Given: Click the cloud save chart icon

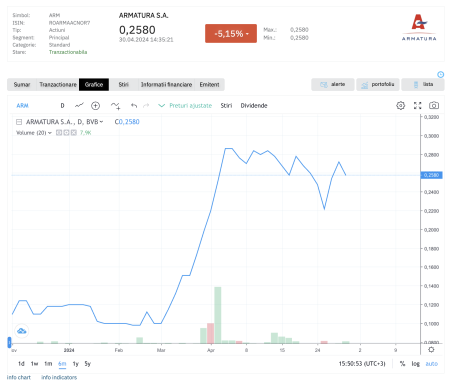Looking at the screenshot, I should [x=22, y=331].
